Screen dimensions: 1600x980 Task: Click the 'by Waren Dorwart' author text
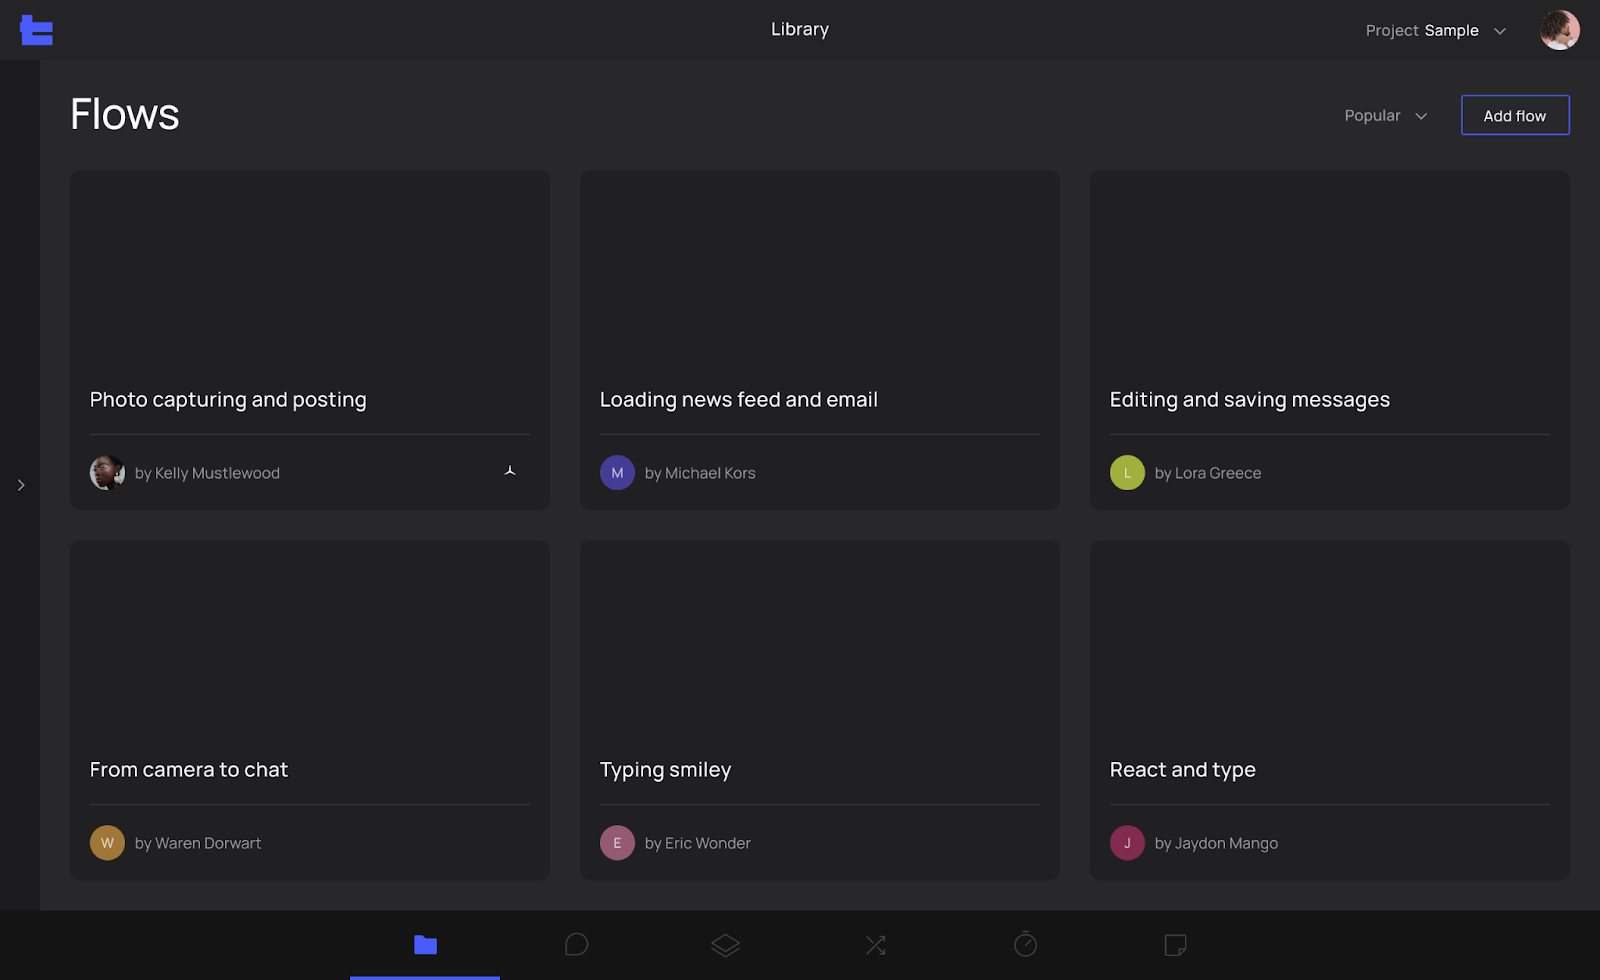pyautogui.click(x=198, y=843)
